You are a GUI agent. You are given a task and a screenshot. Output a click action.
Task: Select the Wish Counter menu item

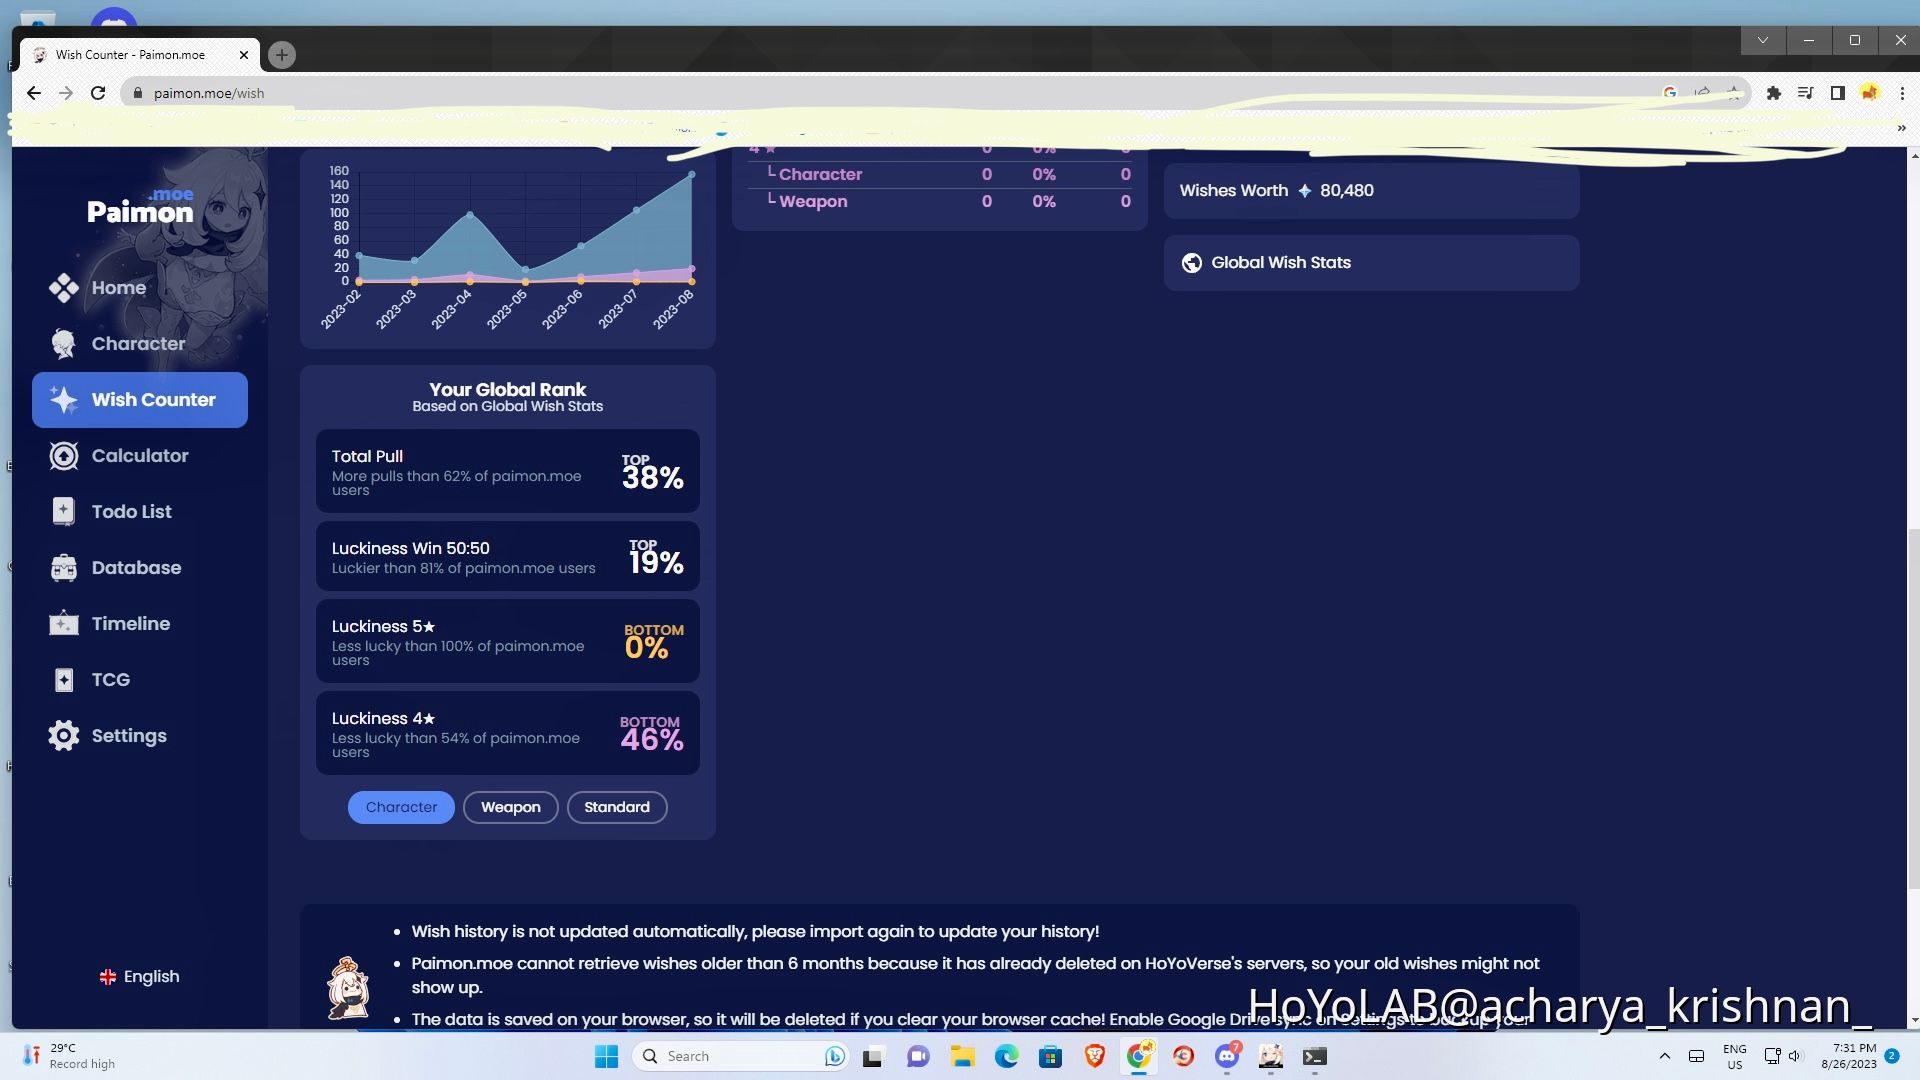[140, 400]
